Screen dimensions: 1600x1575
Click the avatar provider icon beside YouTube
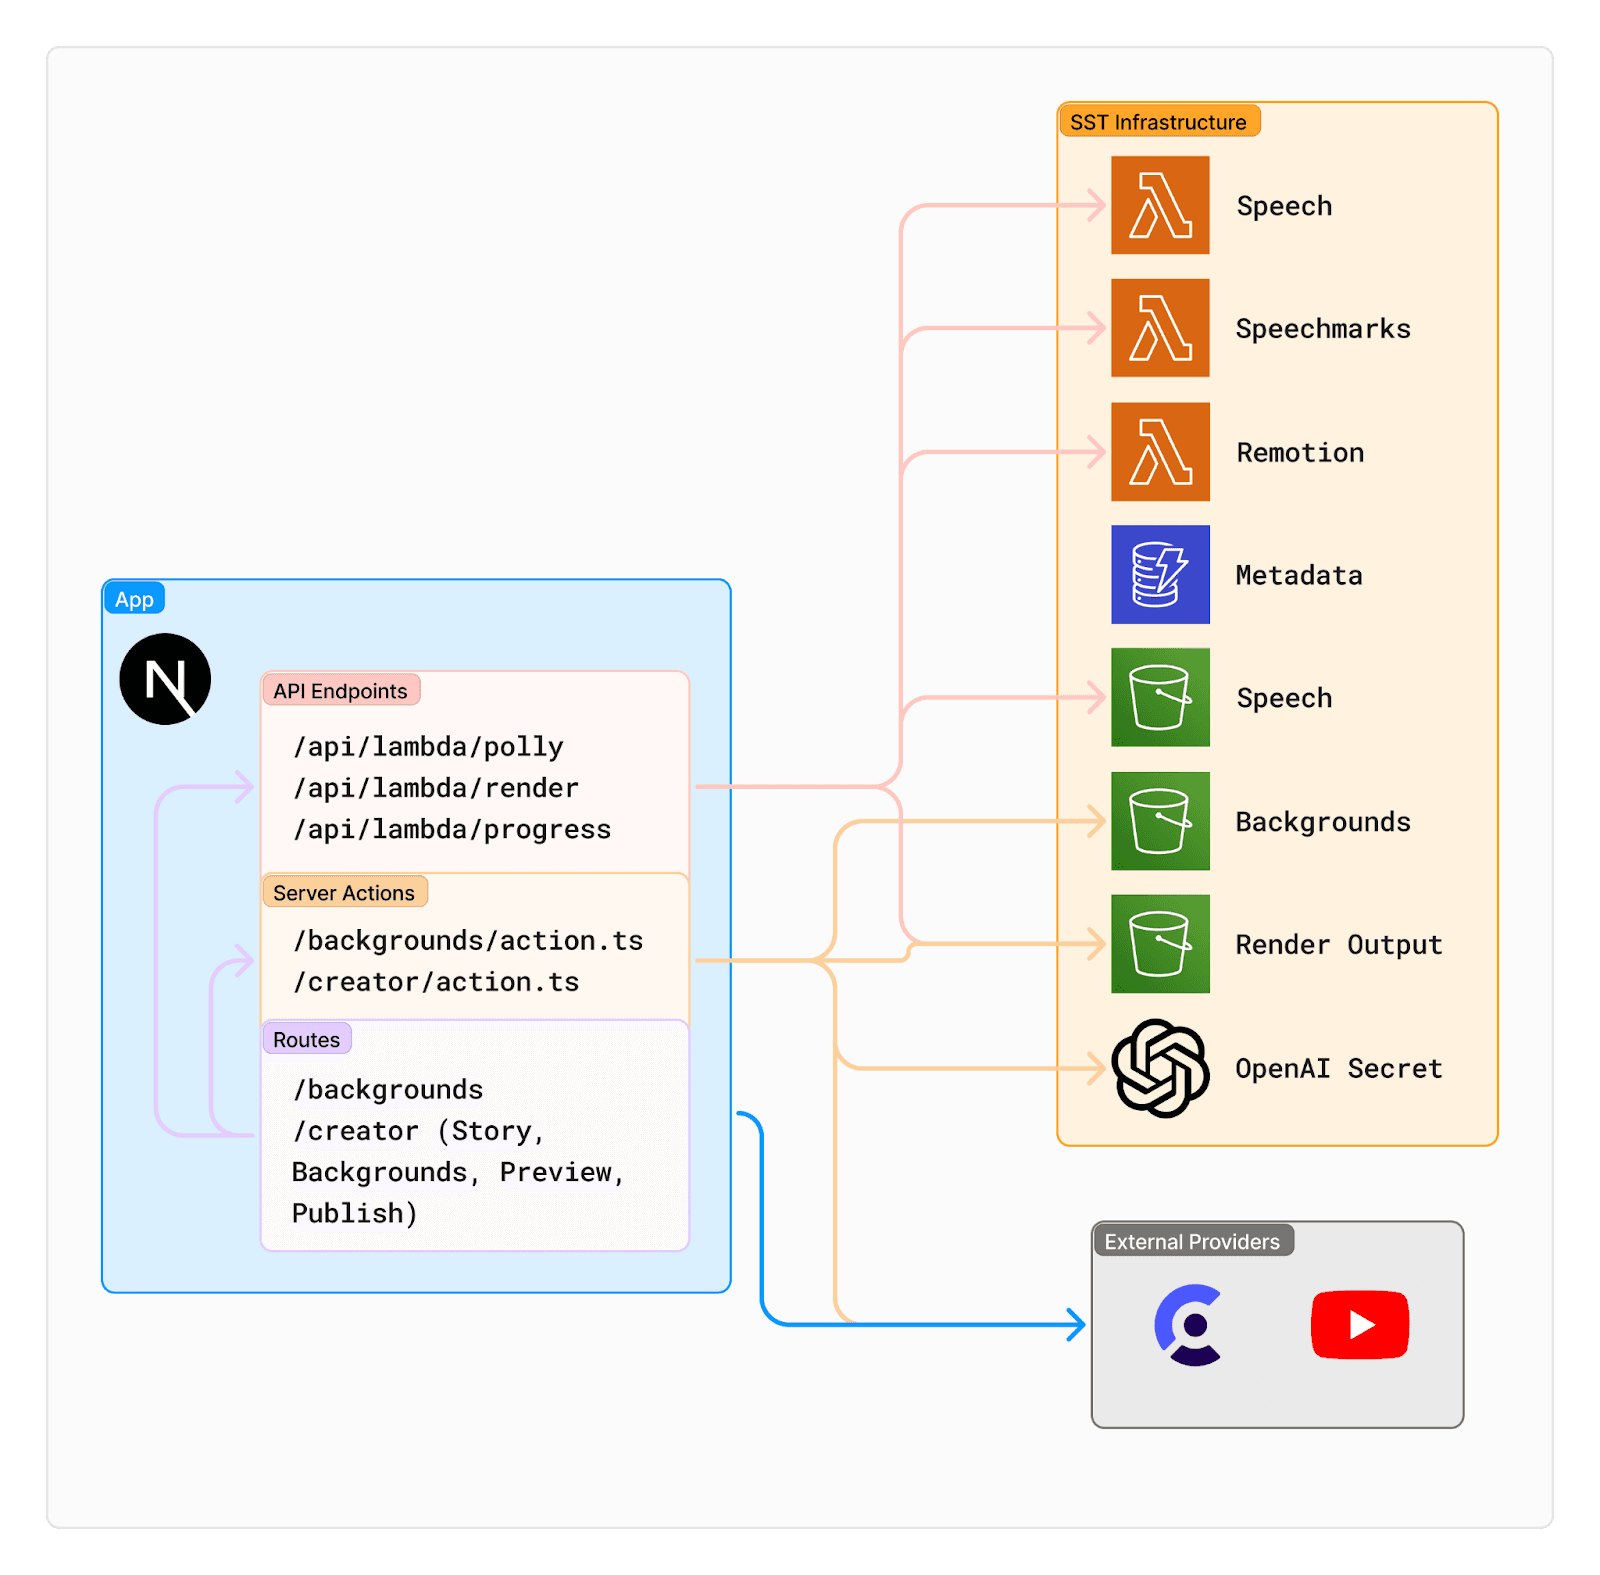pyautogui.click(x=1189, y=1325)
